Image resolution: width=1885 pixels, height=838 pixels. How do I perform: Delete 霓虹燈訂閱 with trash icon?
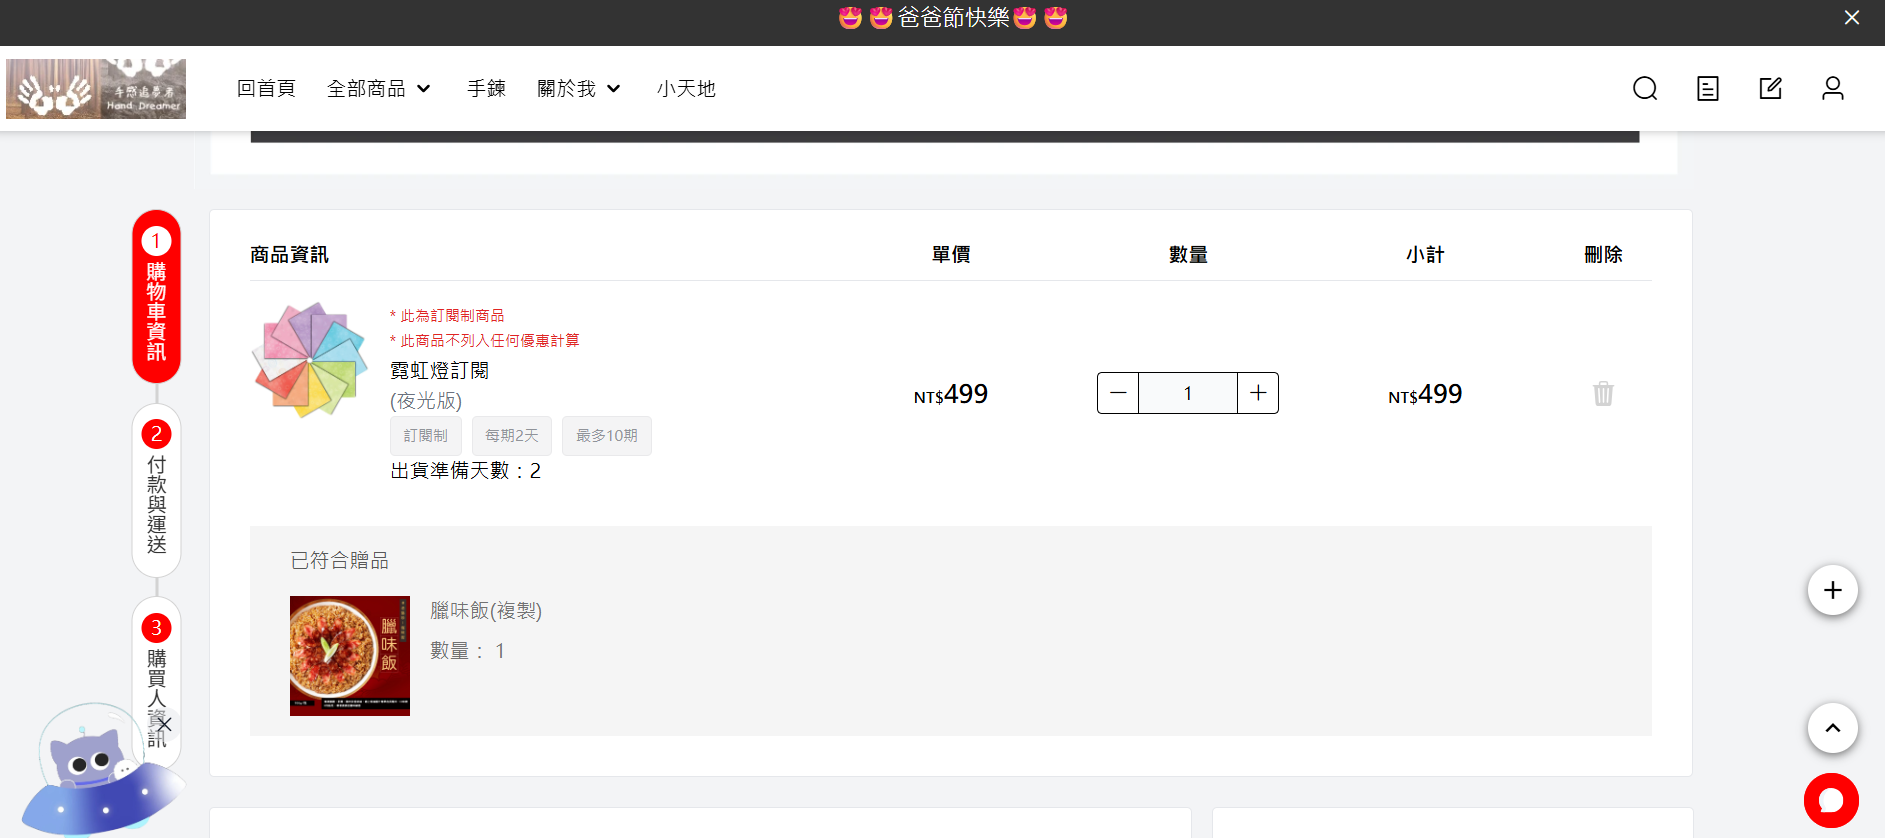(1603, 393)
